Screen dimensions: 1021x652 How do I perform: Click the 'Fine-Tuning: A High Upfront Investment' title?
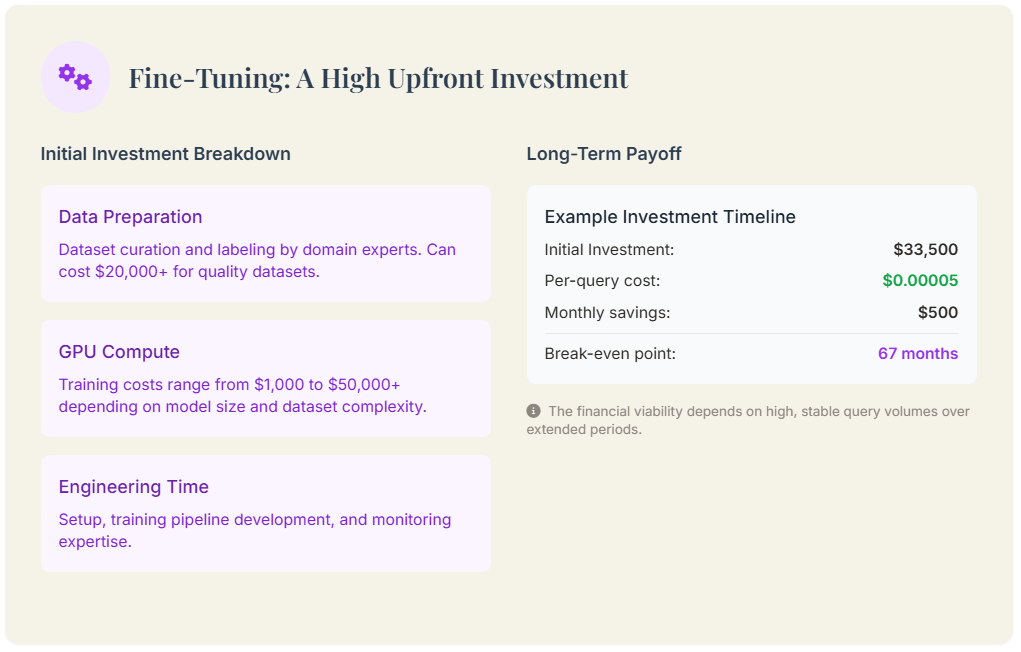pos(378,78)
